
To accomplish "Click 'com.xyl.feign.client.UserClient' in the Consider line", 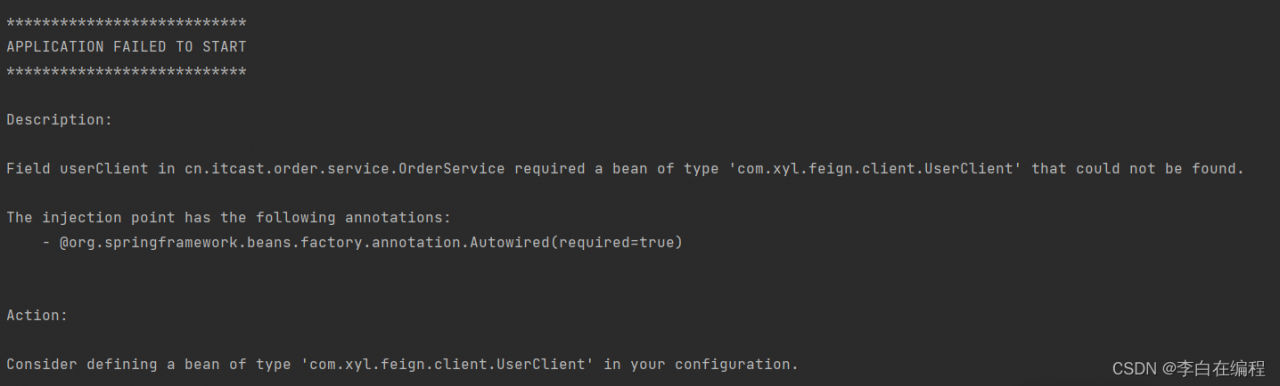I will (x=447, y=365).
